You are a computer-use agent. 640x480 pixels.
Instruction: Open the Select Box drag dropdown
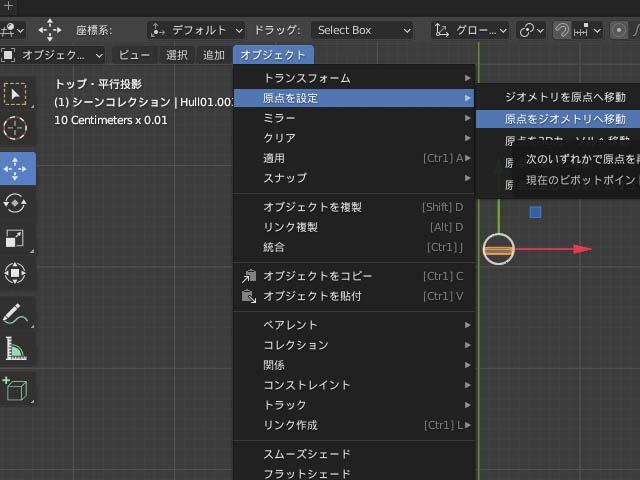(362, 30)
